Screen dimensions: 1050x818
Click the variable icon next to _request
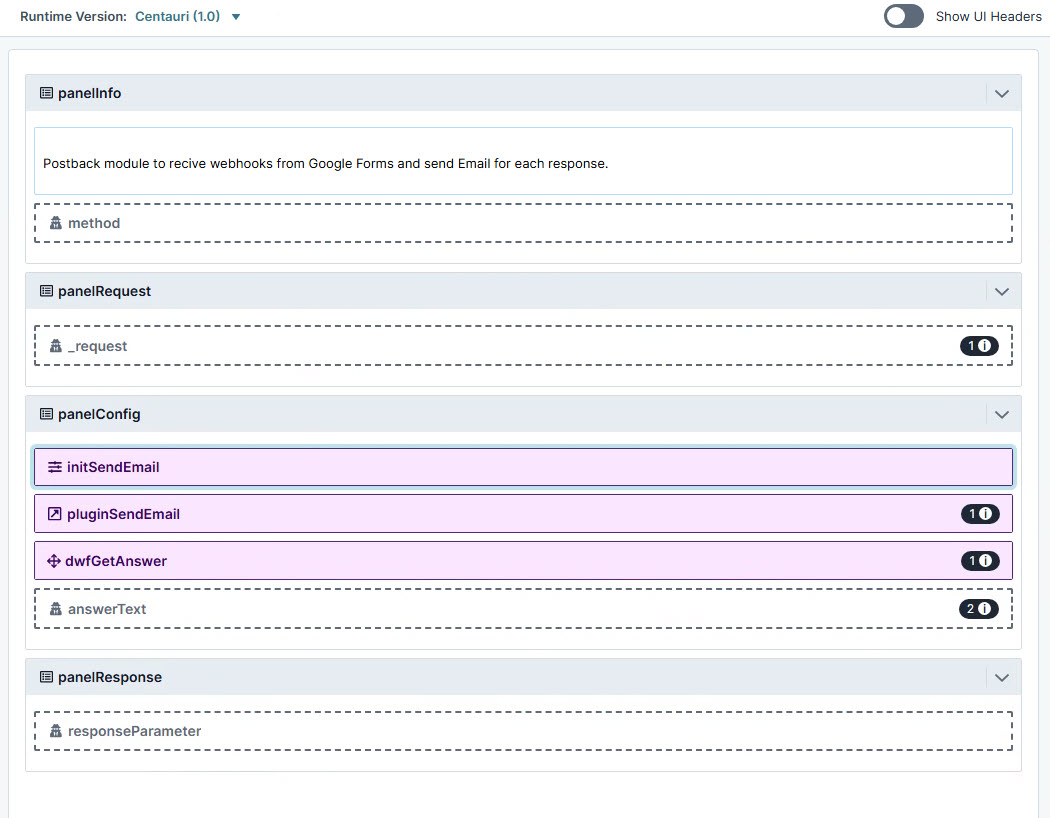pos(55,346)
